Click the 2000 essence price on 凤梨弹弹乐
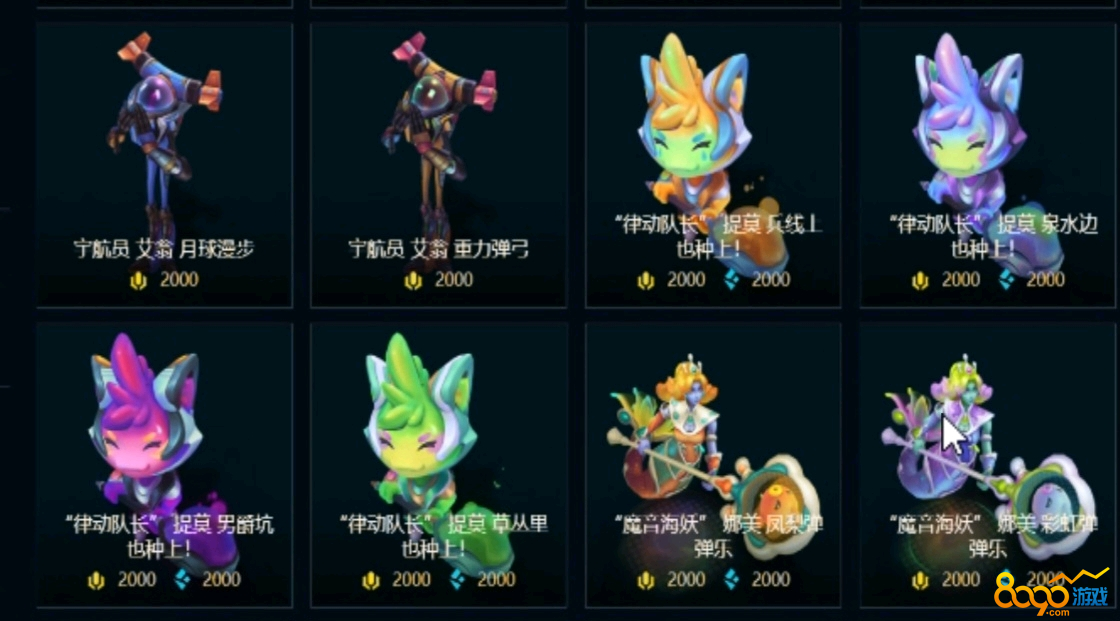This screenshot has width=1120, height=621. [x=771, y=580]
